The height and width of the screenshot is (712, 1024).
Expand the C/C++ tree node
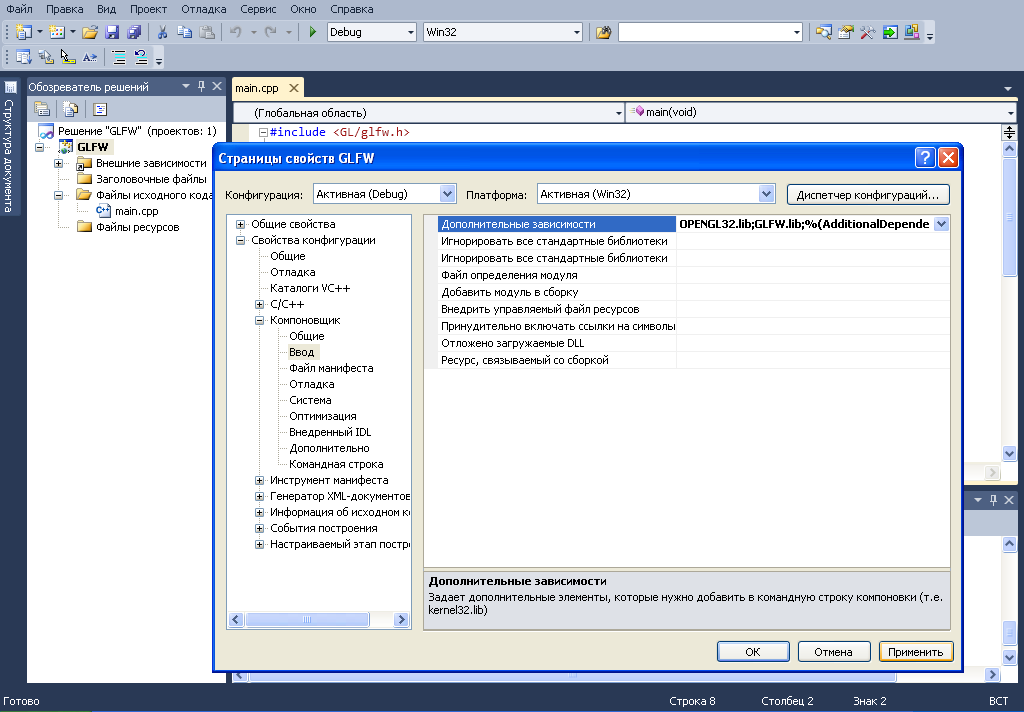click(x=259, y=304)
